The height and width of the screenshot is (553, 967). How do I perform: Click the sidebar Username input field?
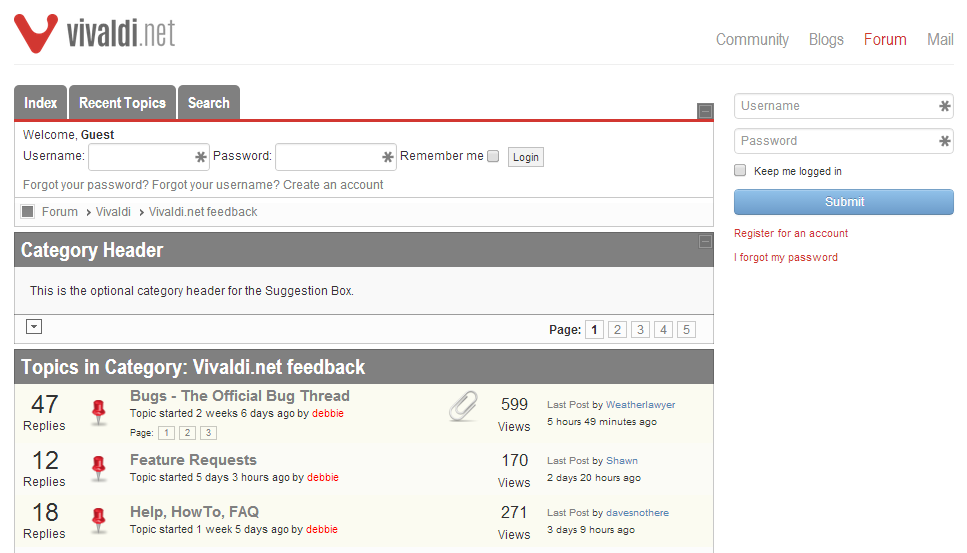click(838, 106)
